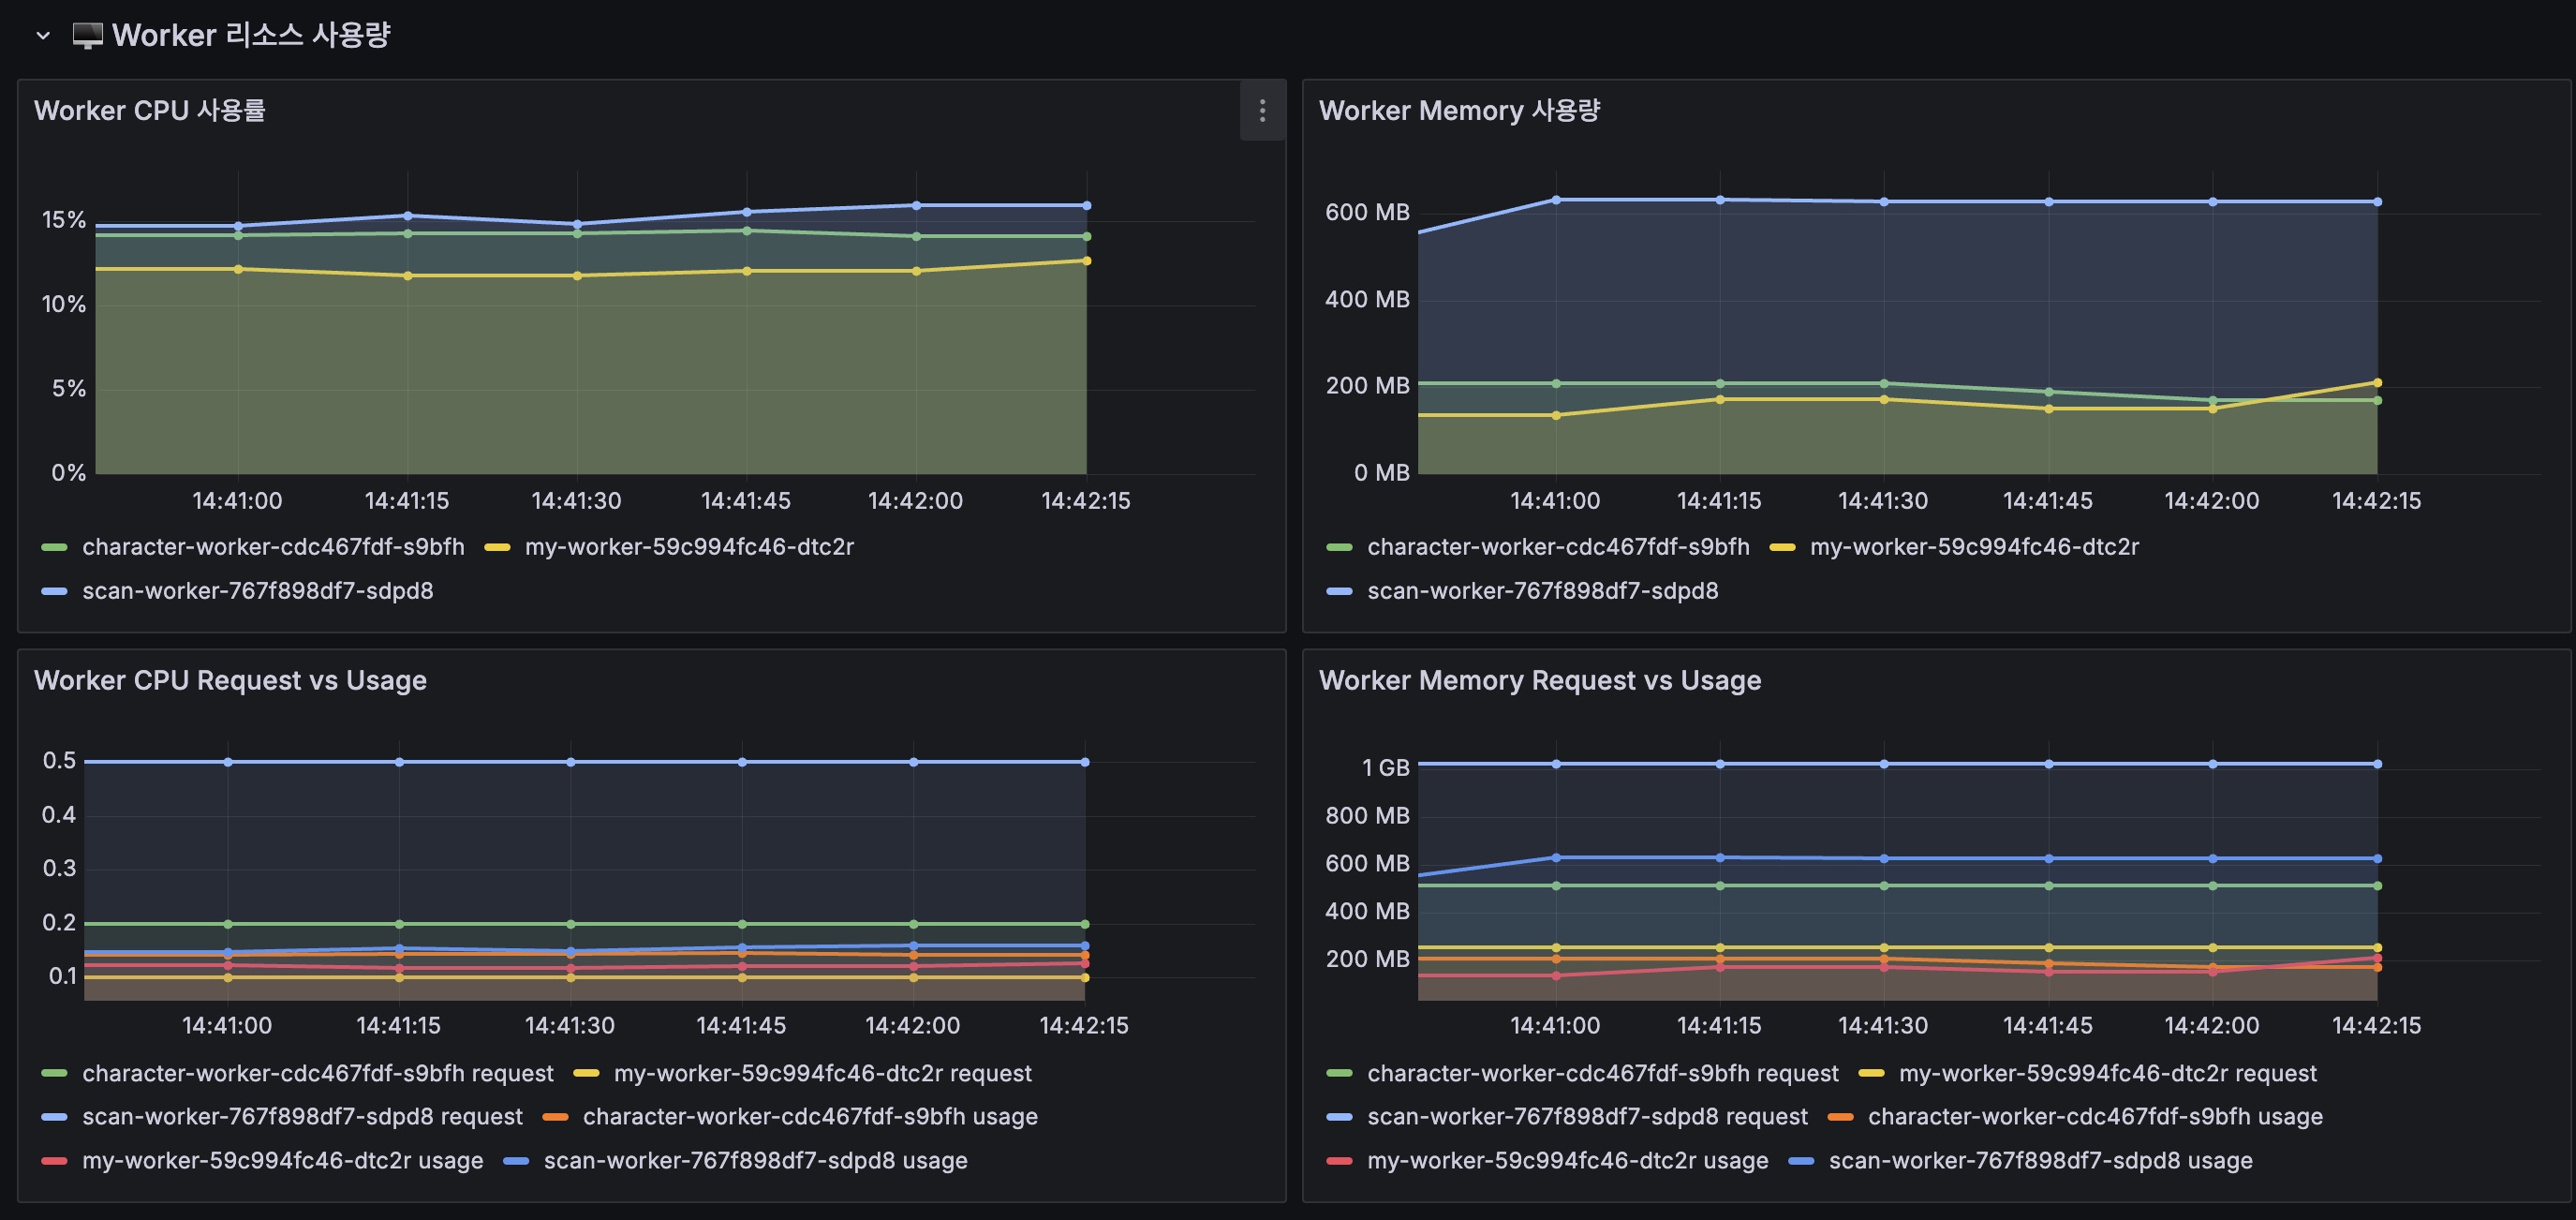Toggle scan-worker series in the Memory 사용량 legend
Screen dimensions: 2576x1220
click(1542, 591)
